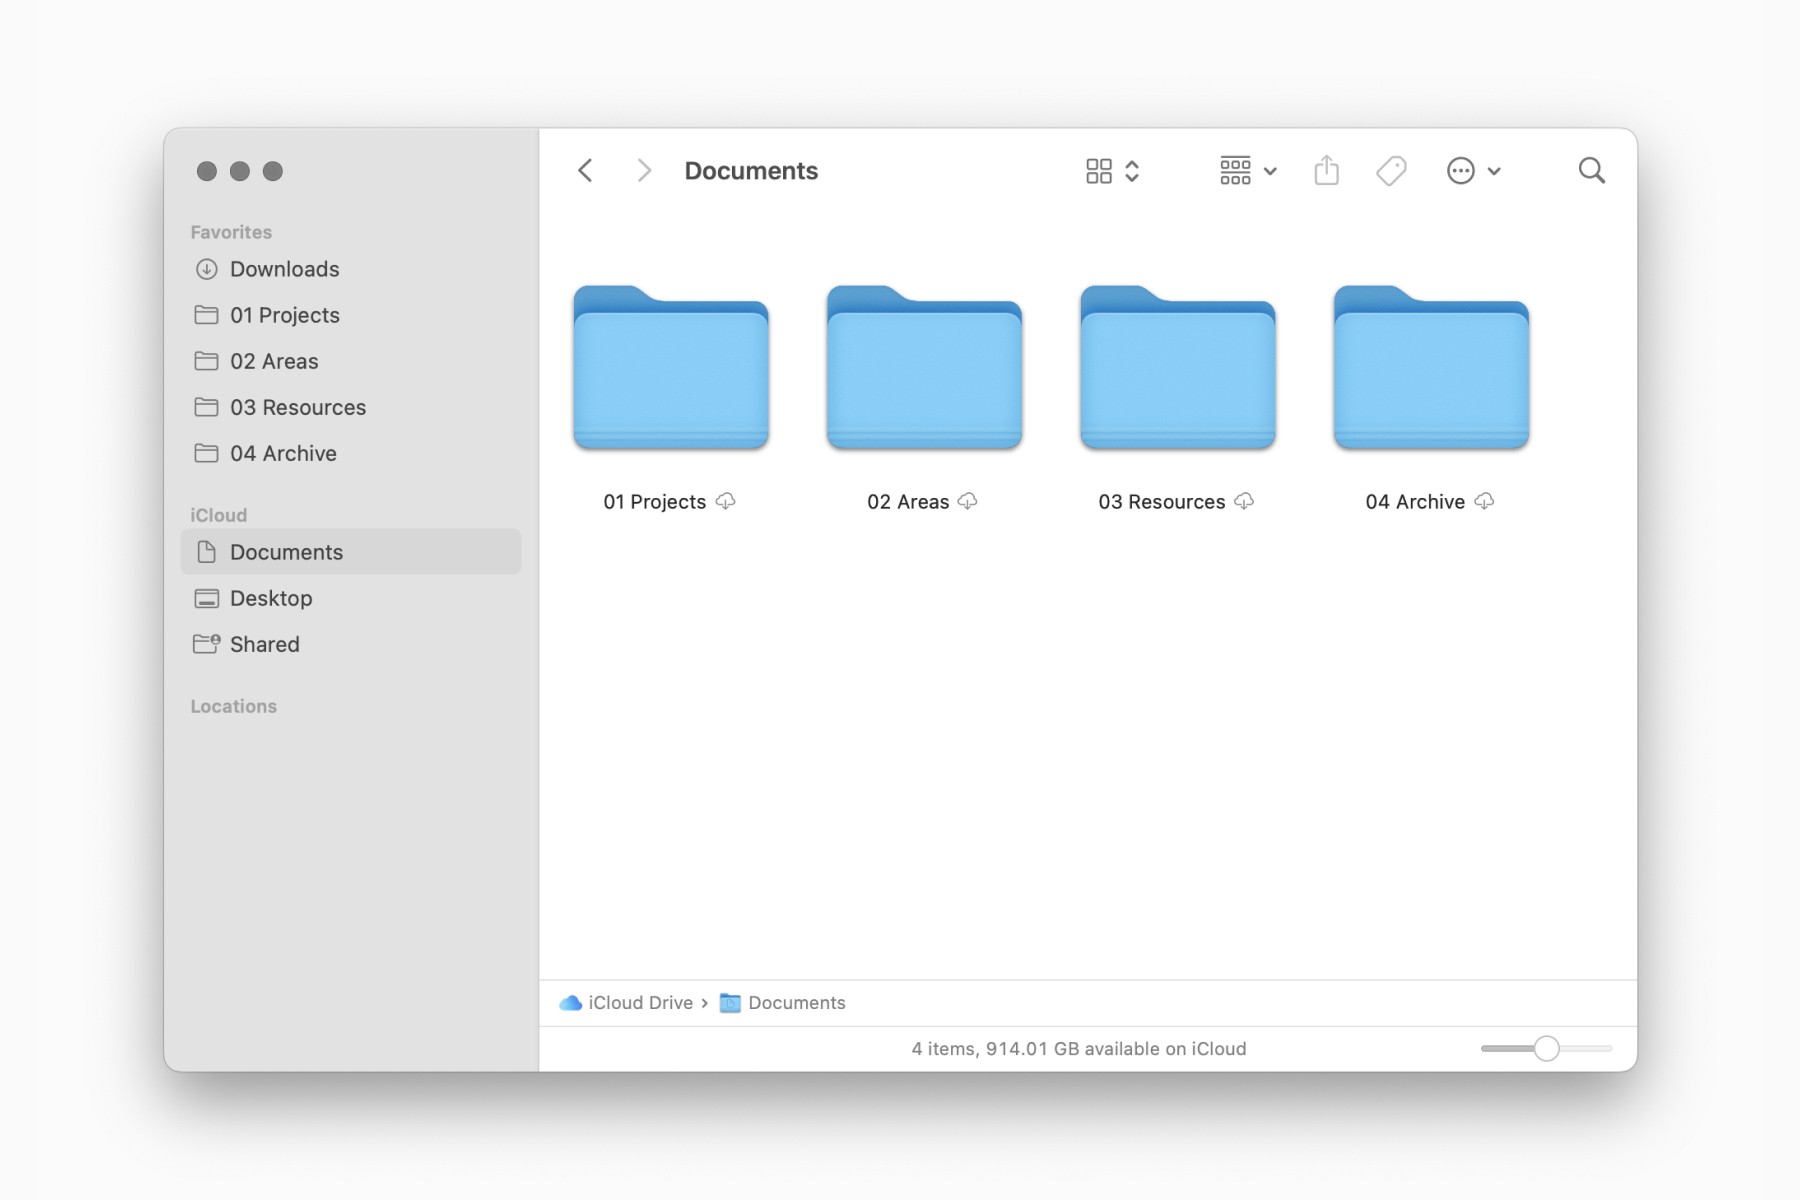Open Downloads in the sidebar

coord(351,269)
